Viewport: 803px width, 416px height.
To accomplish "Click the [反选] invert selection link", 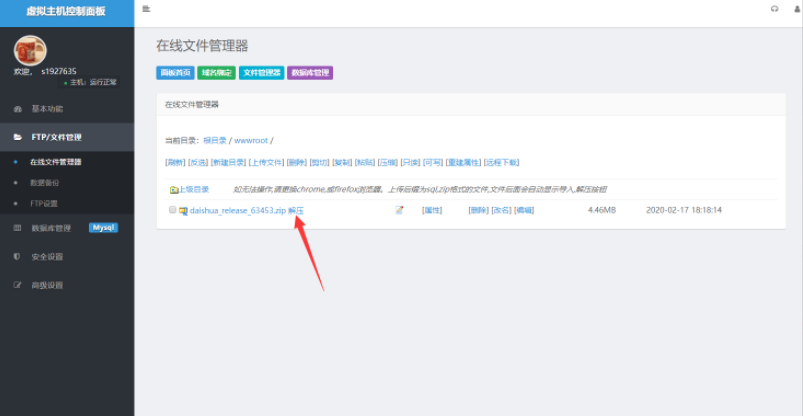I will 199,162.
